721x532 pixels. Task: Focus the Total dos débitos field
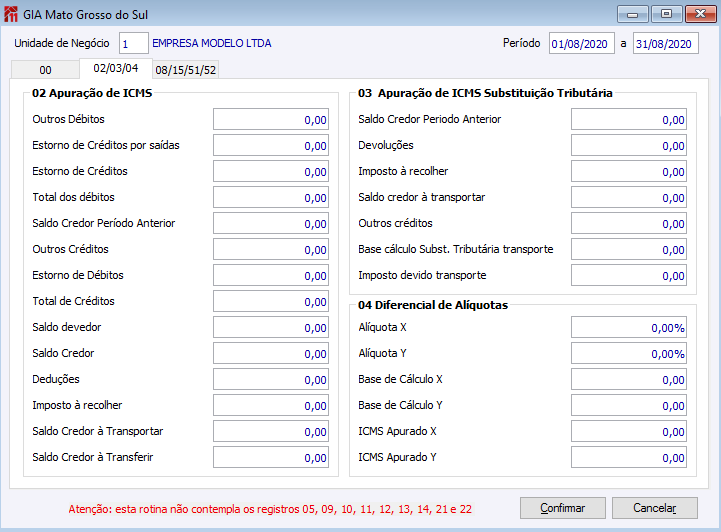(271, 198)
